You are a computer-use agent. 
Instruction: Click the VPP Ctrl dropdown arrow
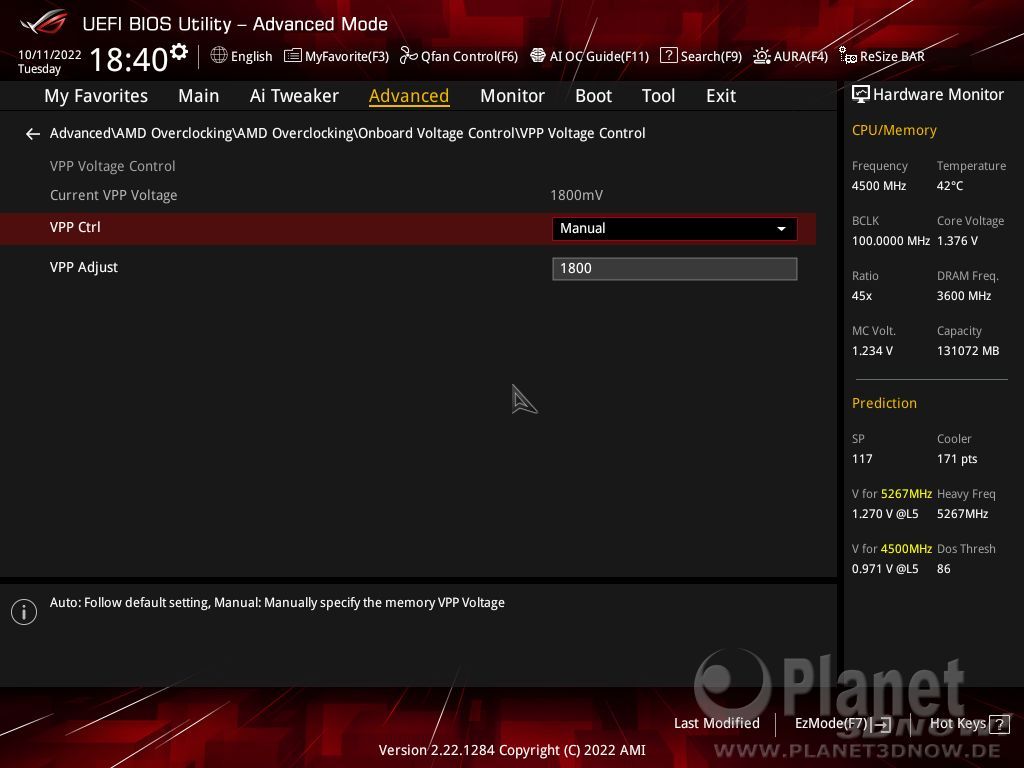[x=781, y=229]
